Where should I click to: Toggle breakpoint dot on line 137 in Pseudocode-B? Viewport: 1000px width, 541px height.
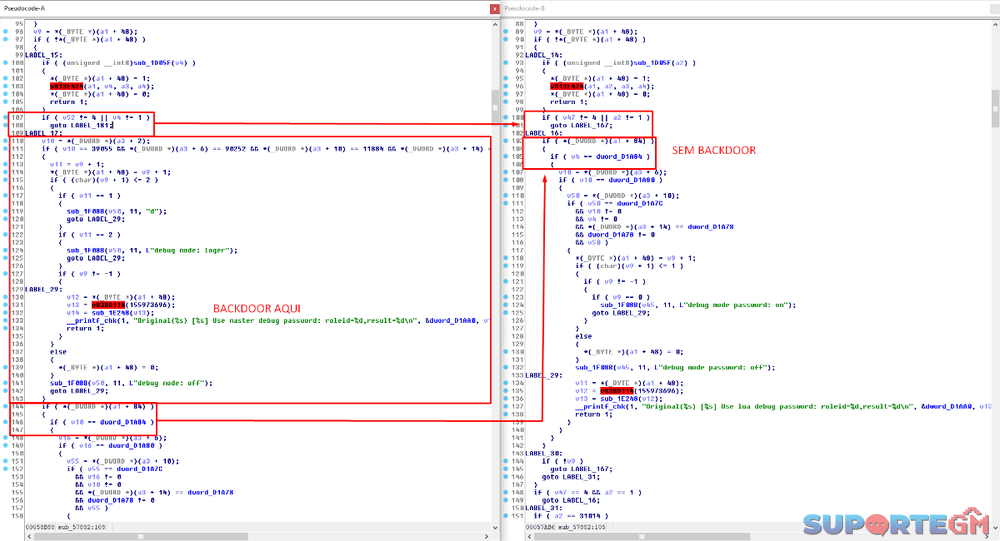click(507, 407)
